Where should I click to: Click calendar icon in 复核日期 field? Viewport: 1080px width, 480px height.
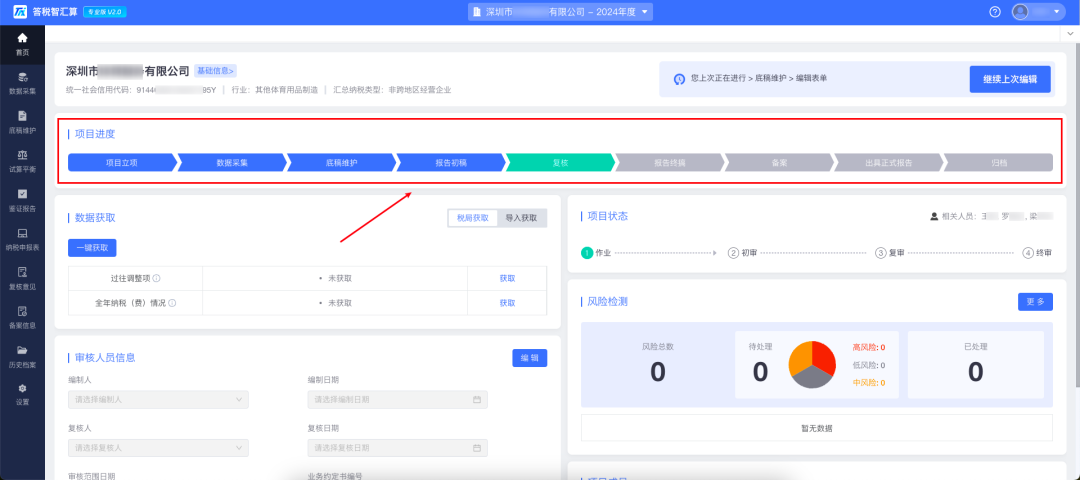point(477,448)
